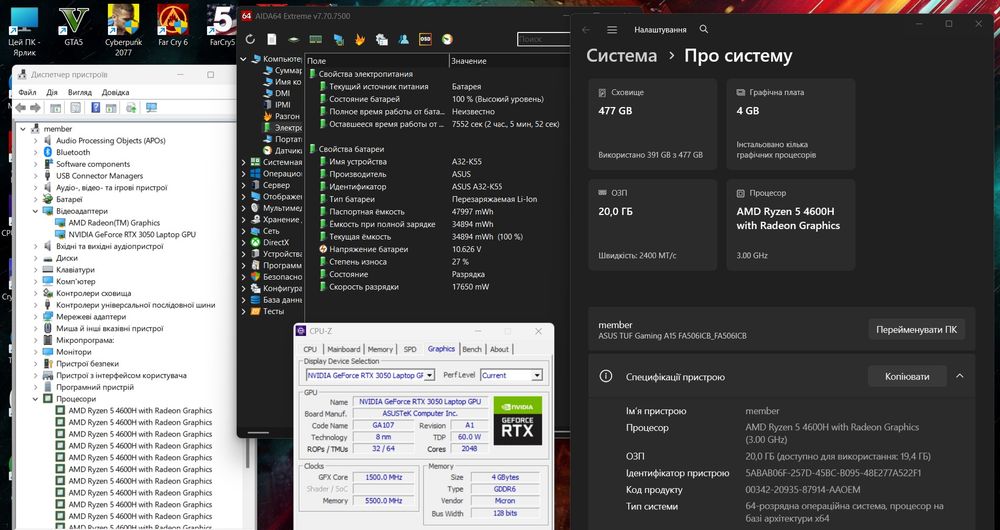The image size is (1000, 530).
Task: Click the Копіювати button for device specs
Action: pyautogui.click(x=907, y=376)
